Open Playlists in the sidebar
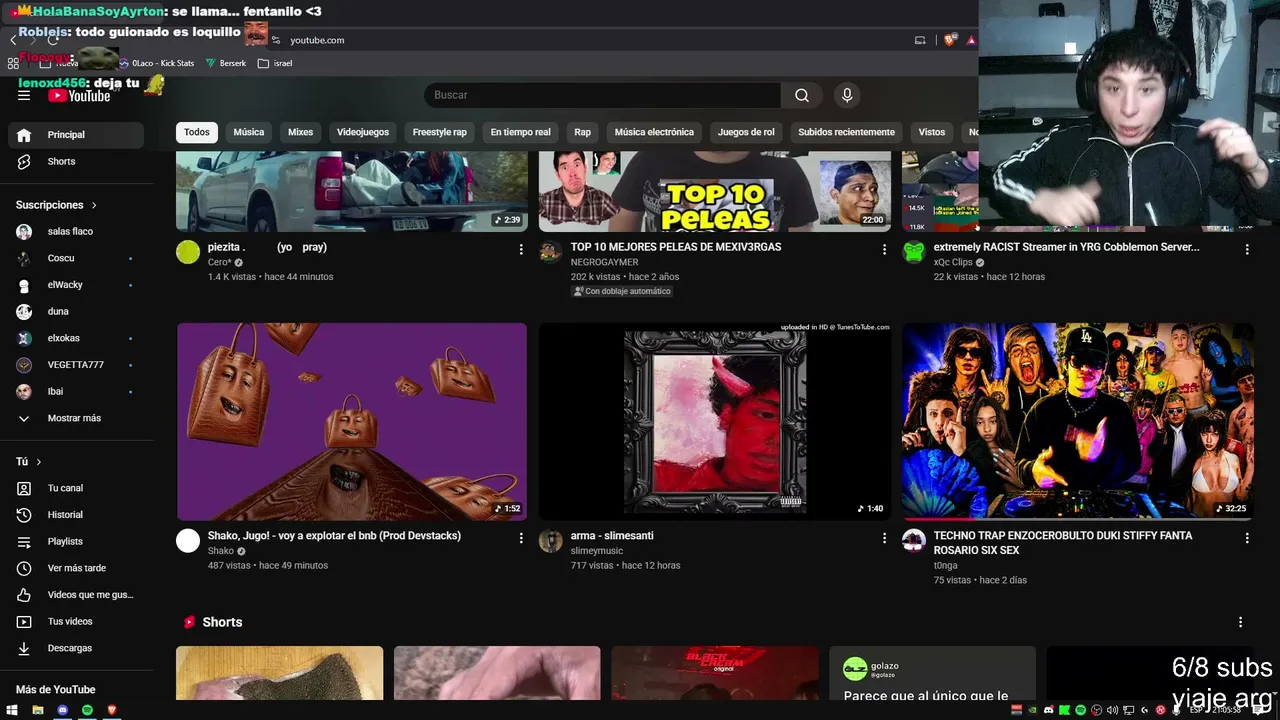 click(x=76, y=541)
